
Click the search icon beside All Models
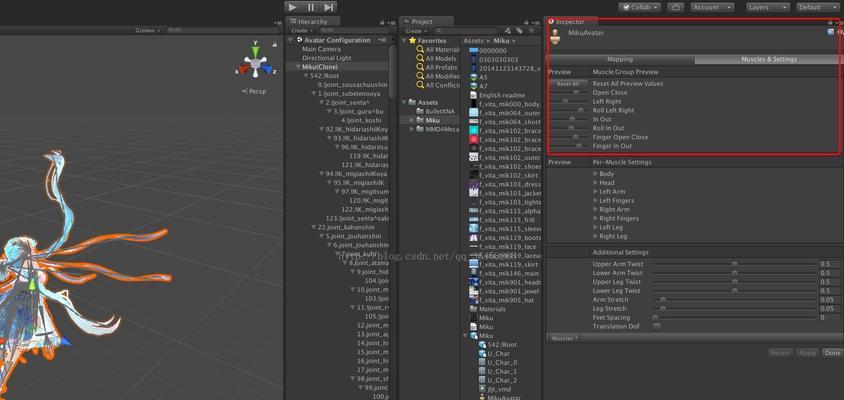[x=420, y=58]
